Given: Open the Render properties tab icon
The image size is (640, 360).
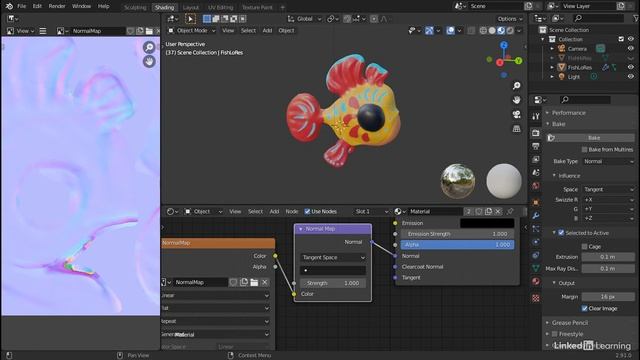Looking at the screenshot, I should (536, 133).
